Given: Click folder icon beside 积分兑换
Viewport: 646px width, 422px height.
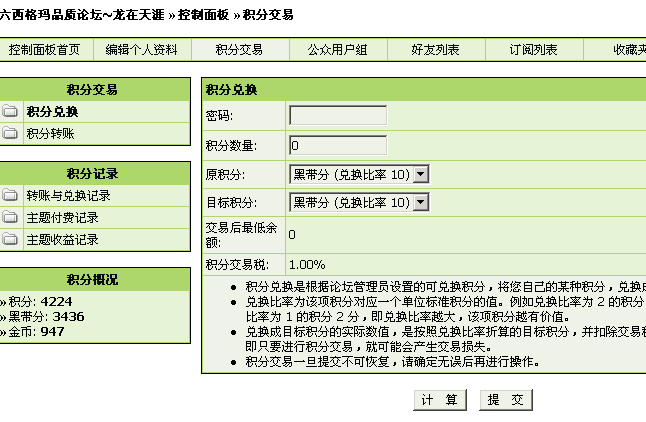Looking at the screenshot, I should pos(10,112).
